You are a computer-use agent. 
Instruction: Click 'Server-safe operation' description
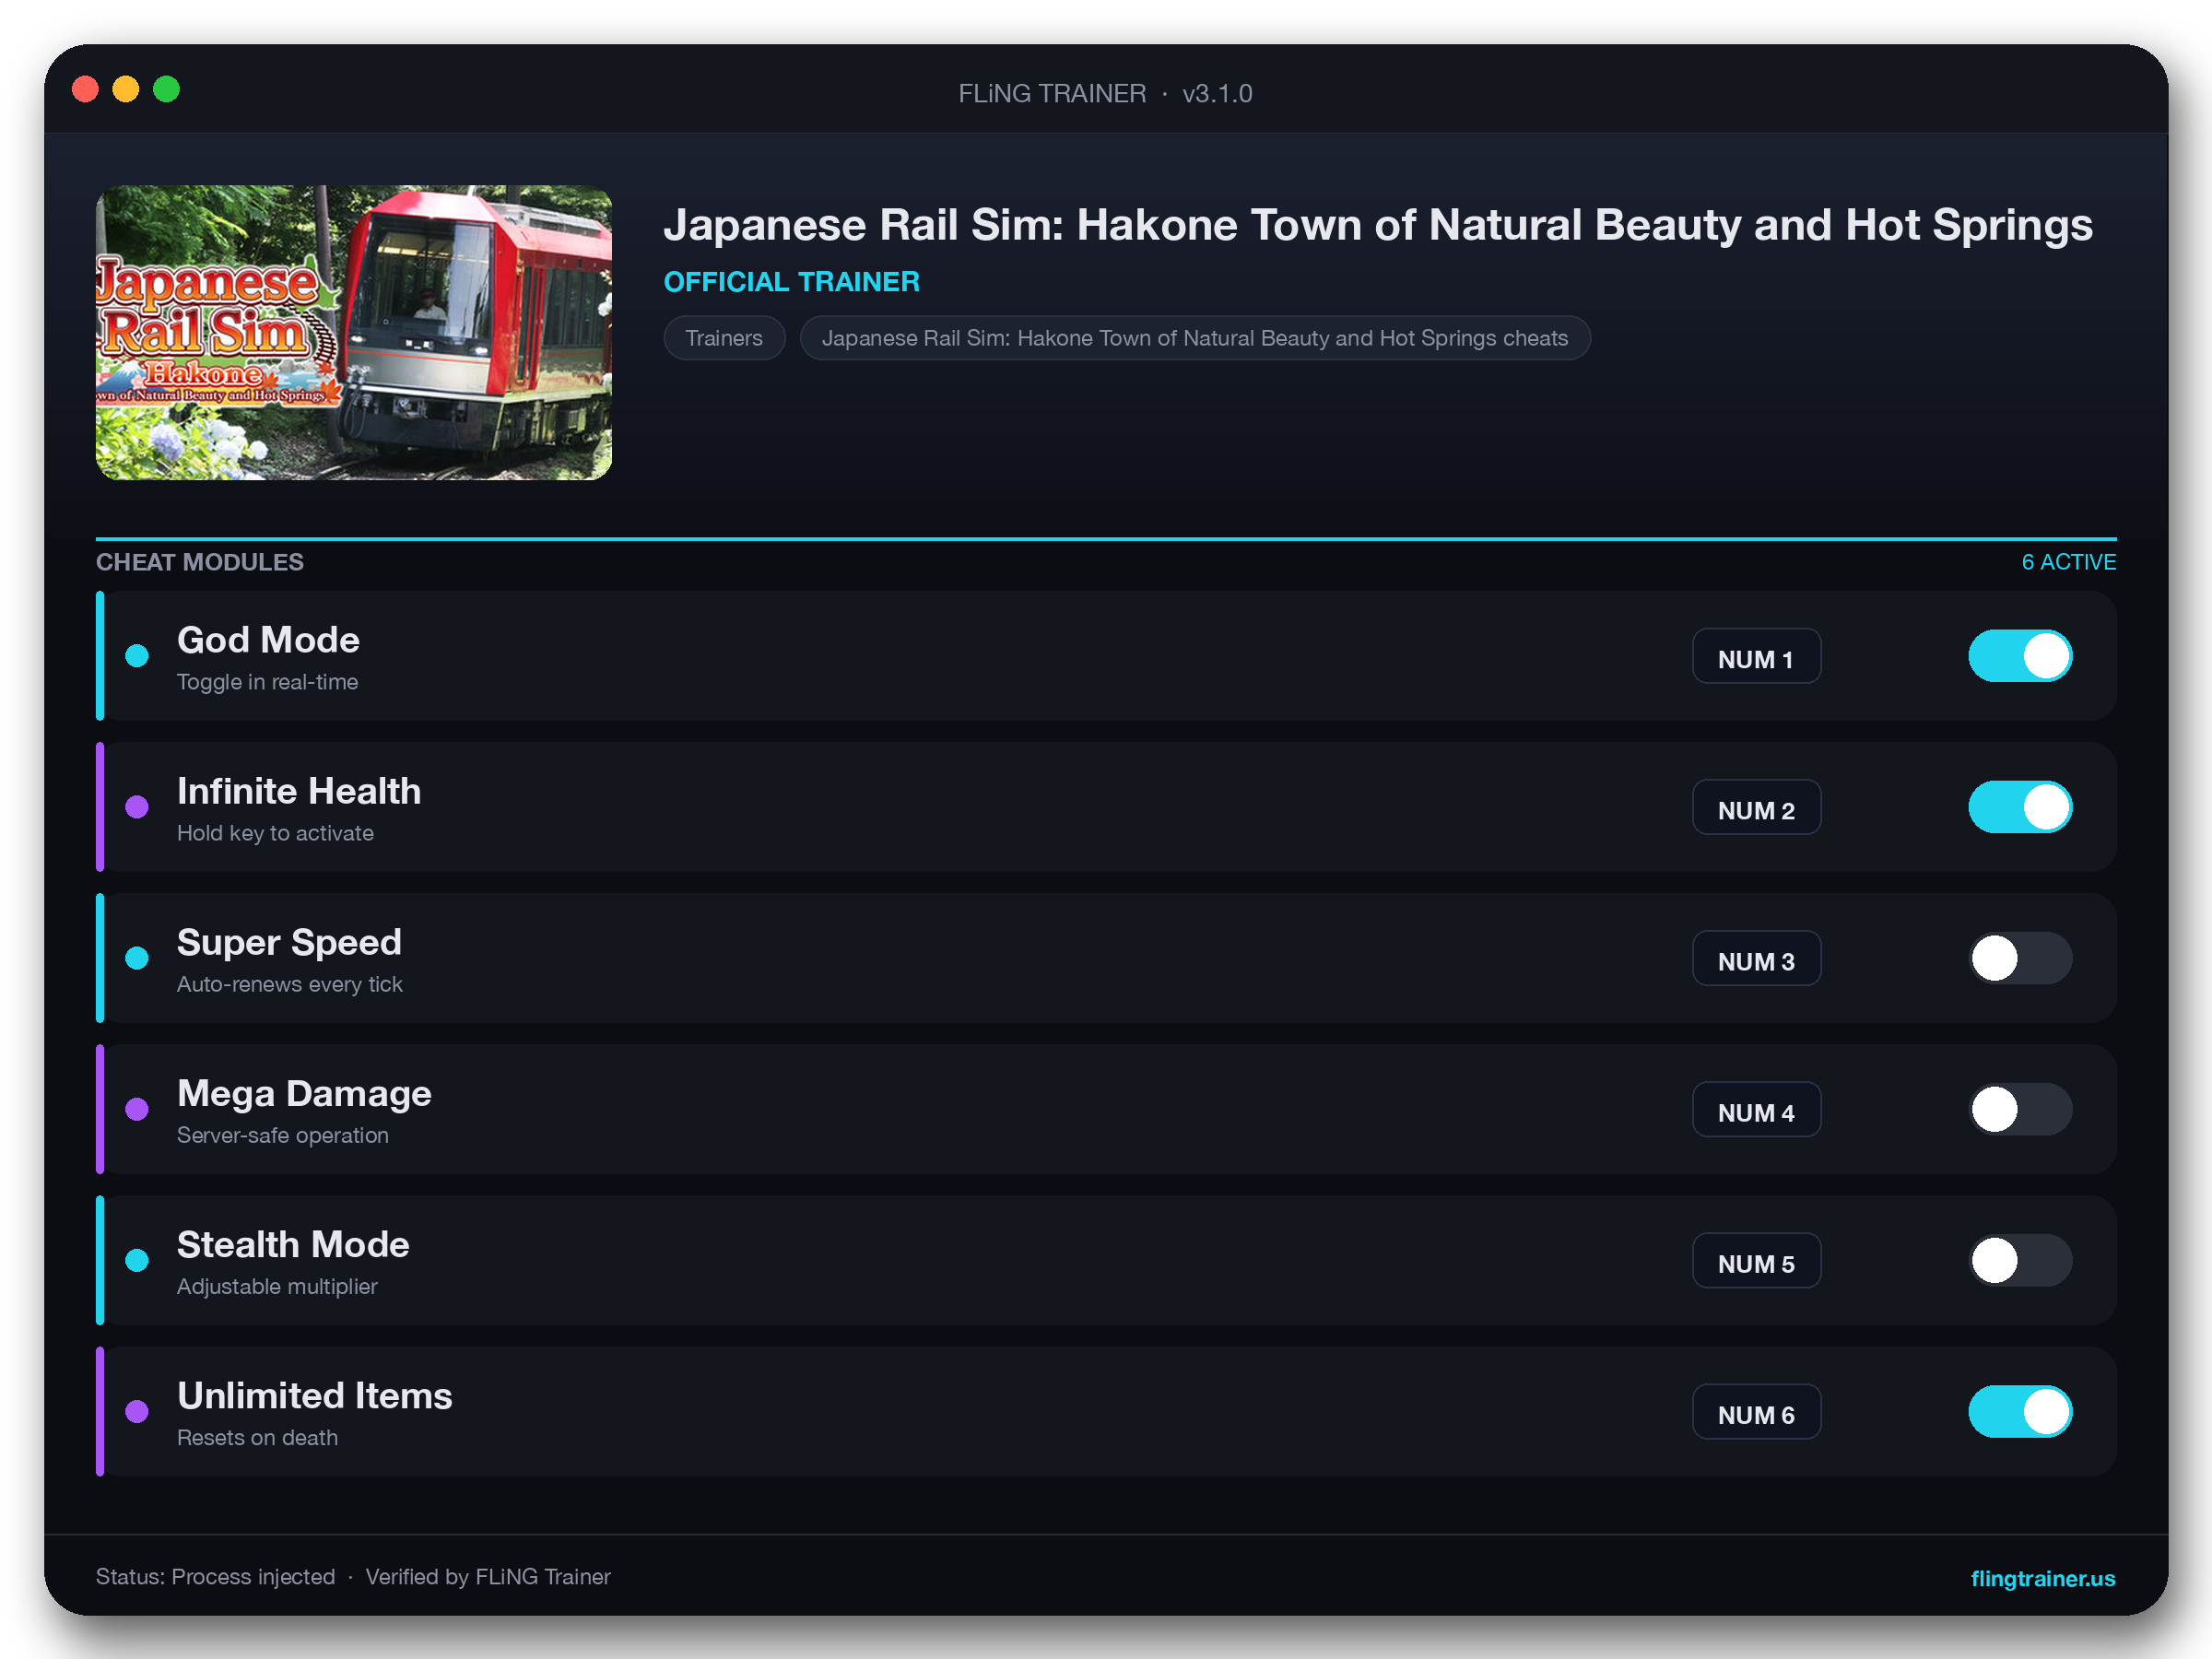click(283, 1135)
